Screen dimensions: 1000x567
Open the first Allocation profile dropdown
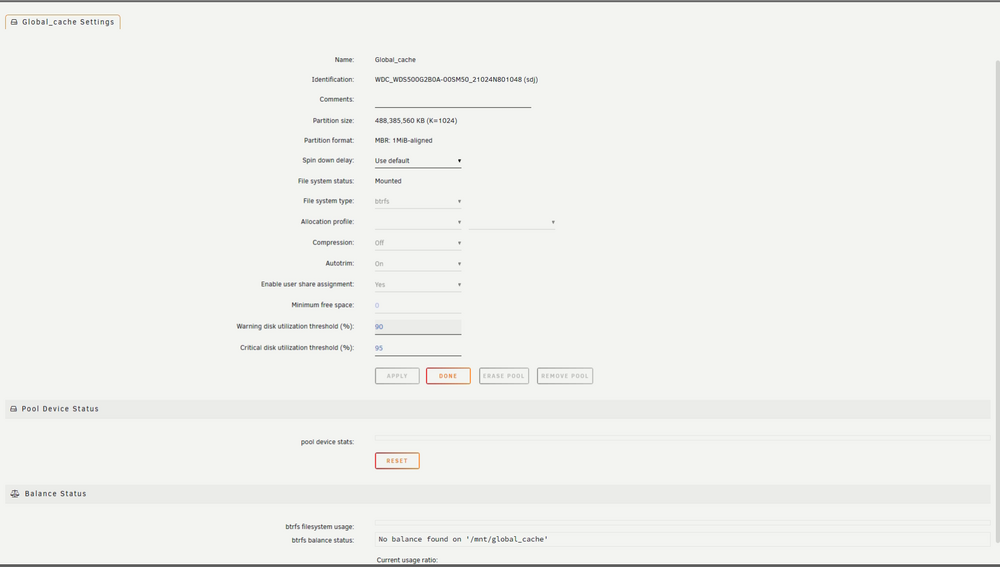[x=418, y=222]
